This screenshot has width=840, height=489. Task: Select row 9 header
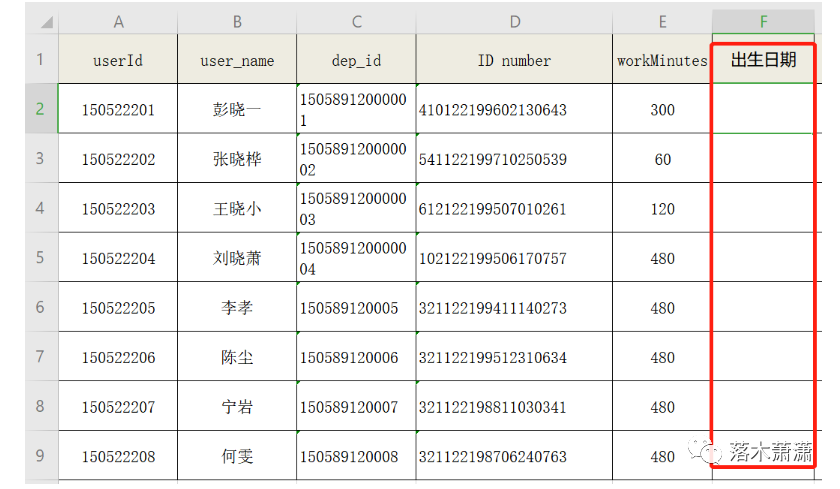[x=41, y=456]
